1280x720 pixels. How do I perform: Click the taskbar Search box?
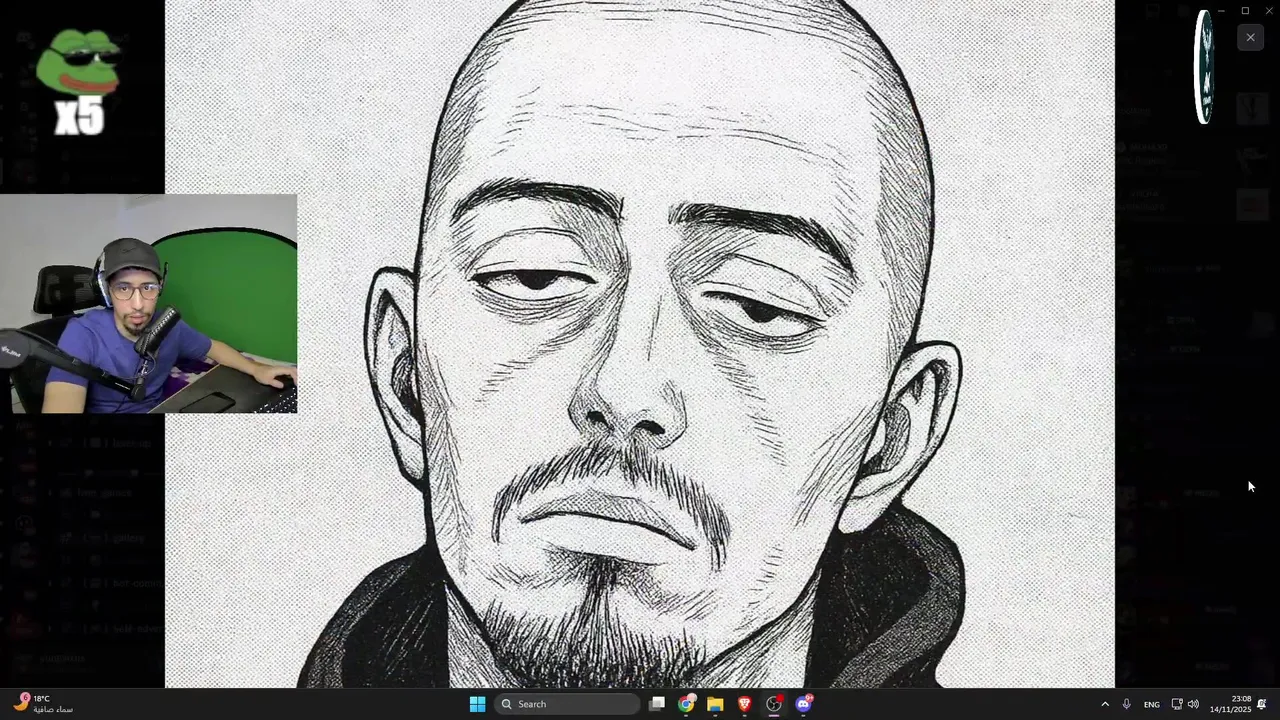pos(568,704)
